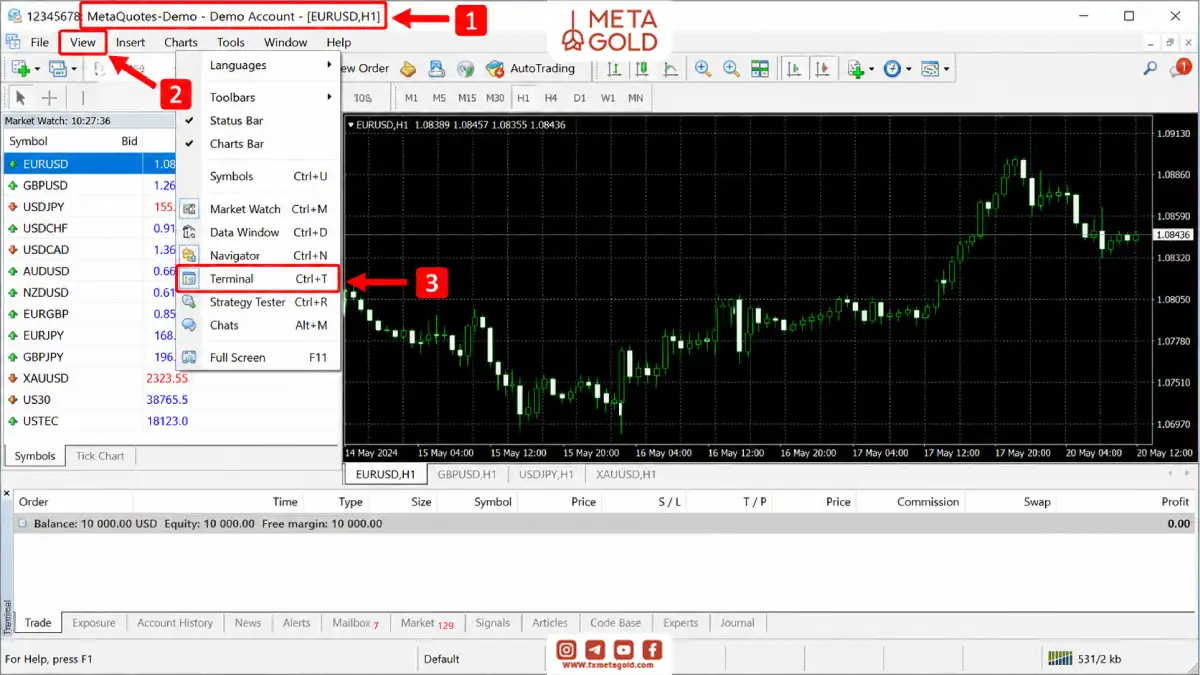1200x675 pixels.
Task: Set timeframe to H4
Action: pyautogui.click(x=551, y=98)
